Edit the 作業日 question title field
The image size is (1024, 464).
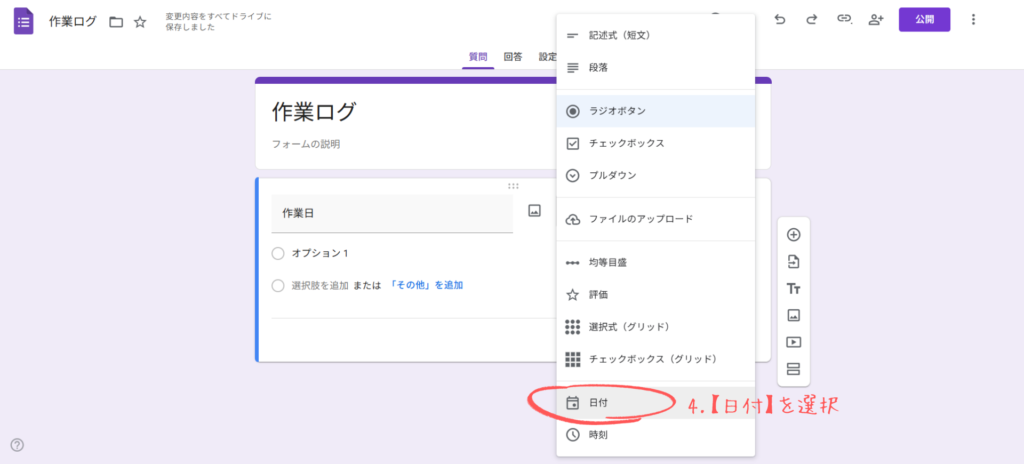tap(392, 213)
